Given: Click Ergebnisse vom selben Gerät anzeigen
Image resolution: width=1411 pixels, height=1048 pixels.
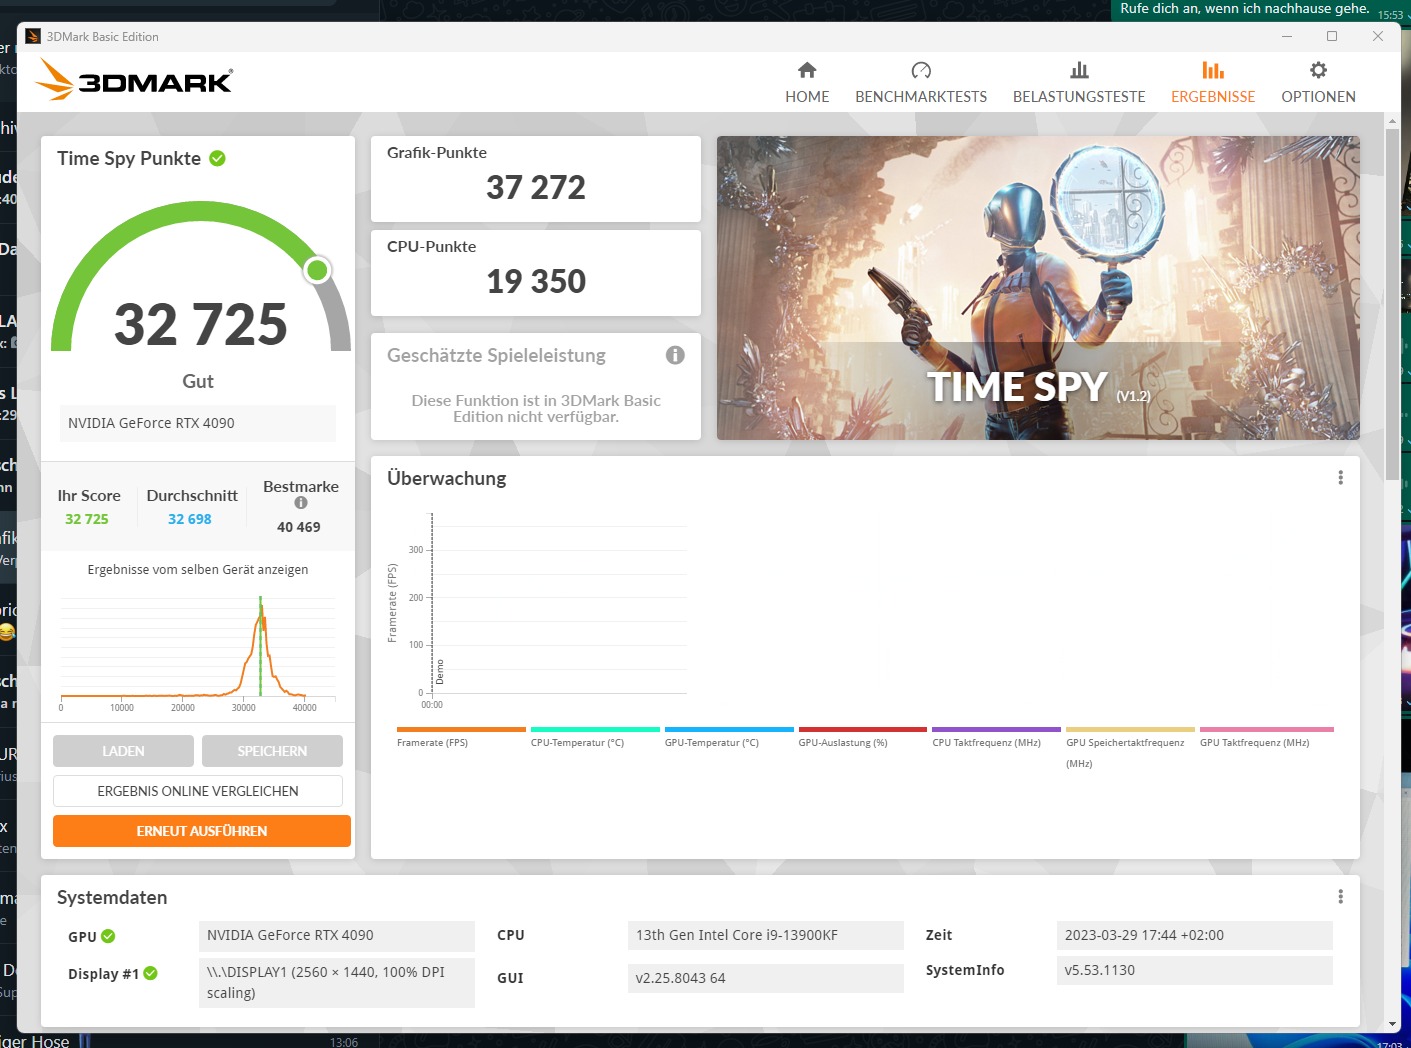Looking at the screenshot, I should 198,570.
